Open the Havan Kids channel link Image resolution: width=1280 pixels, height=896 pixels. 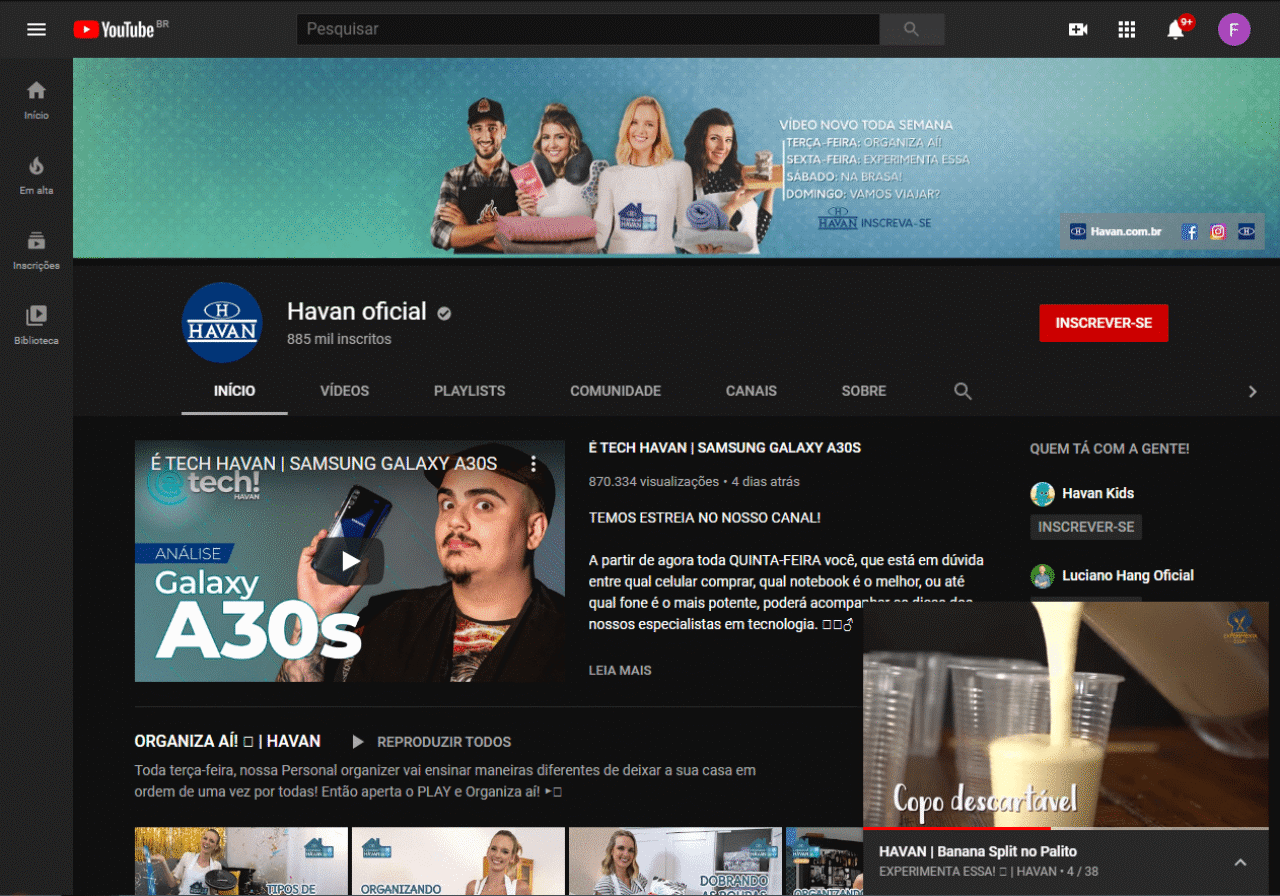pos(1098,493)
